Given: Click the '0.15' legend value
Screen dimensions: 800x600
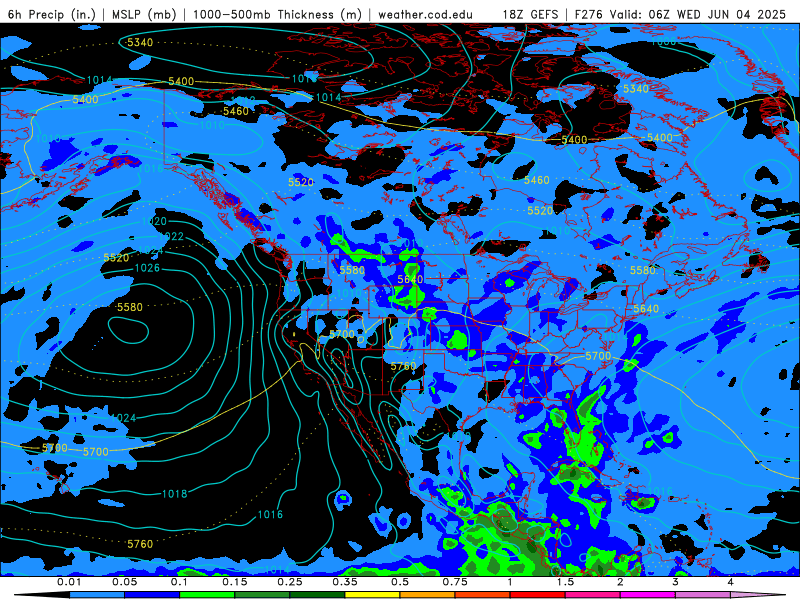Looking at the screenshot, I should (x=235, y=582).
